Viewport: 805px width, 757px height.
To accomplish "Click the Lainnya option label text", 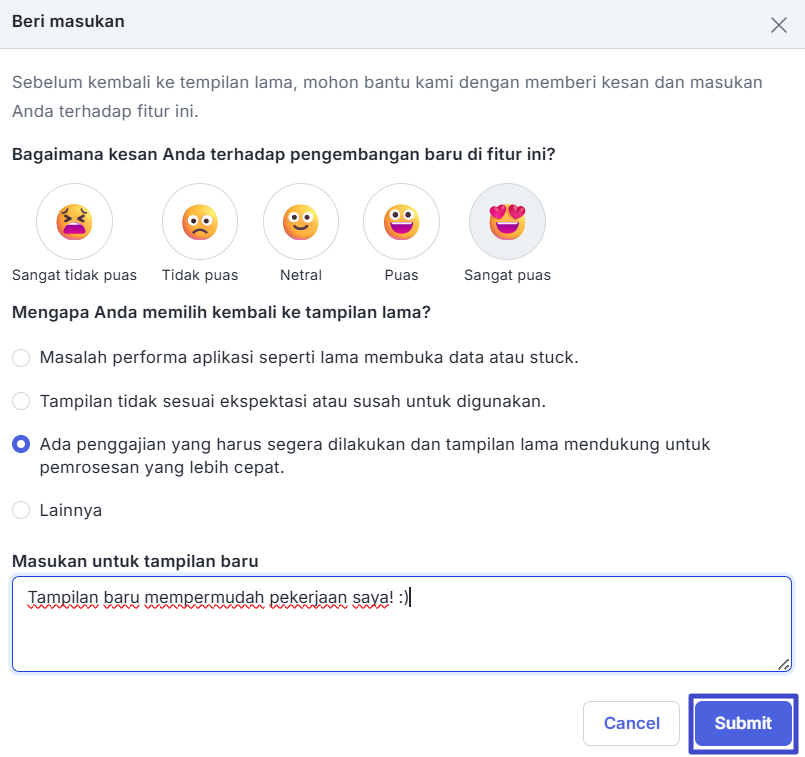I will click(71, 511).
